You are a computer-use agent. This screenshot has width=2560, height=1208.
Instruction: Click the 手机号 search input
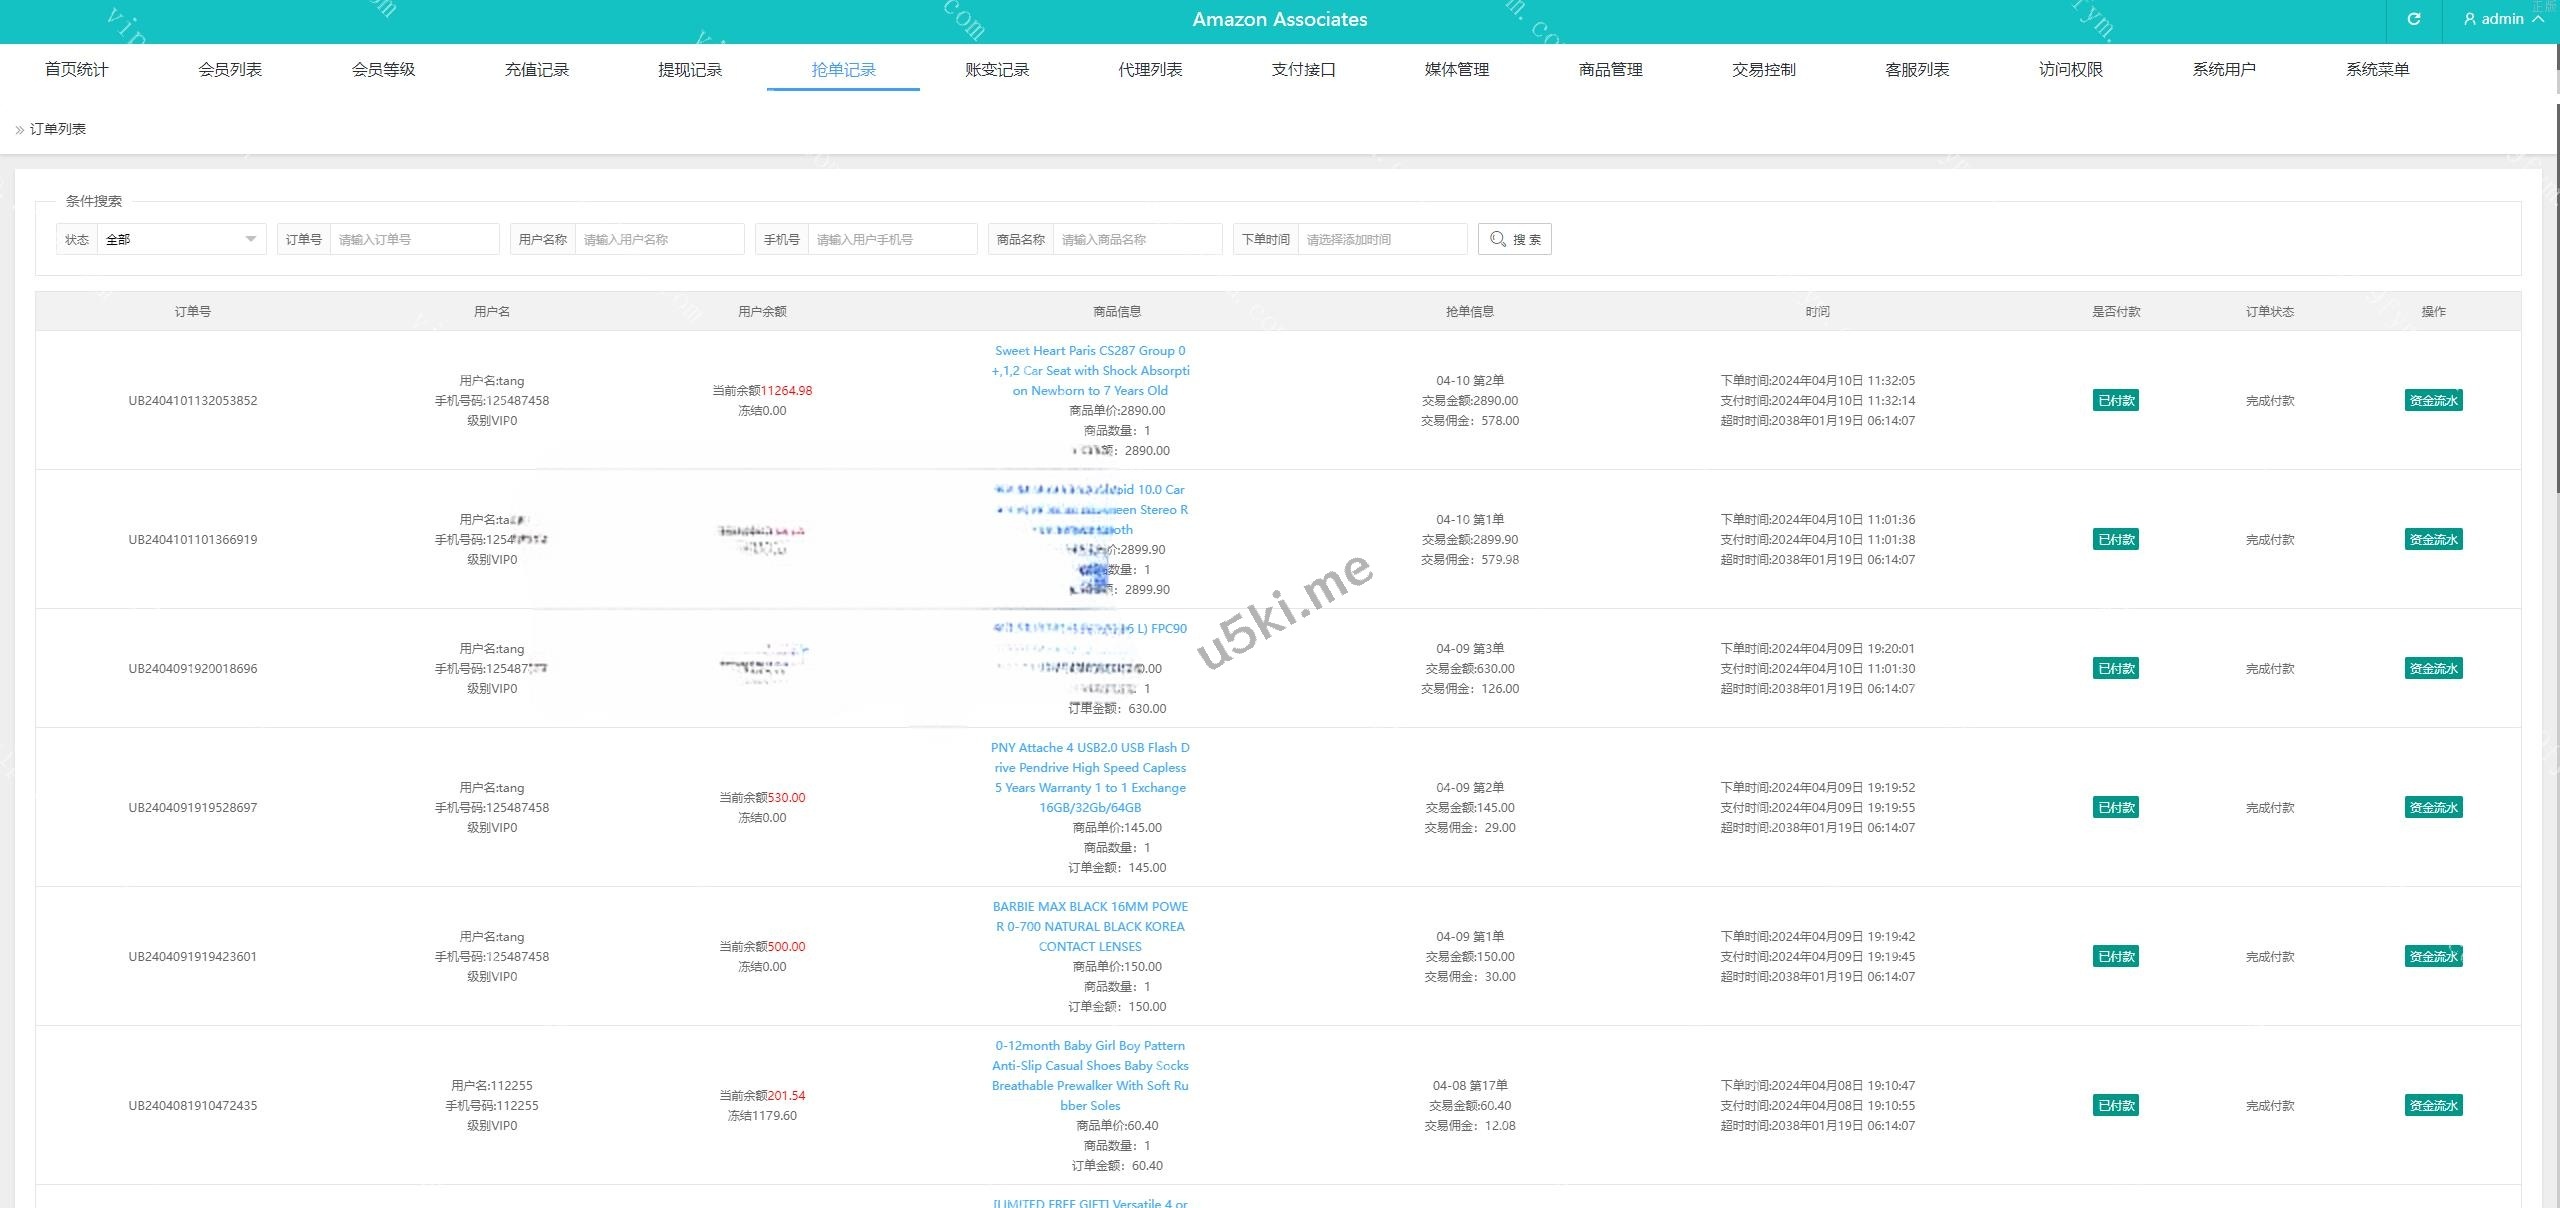pyautogui.click(x=892, y=239)
